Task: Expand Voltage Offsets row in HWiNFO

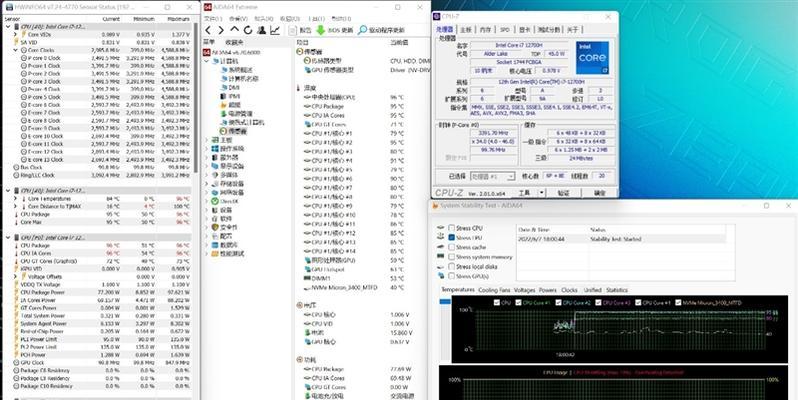Action: coord(16,277)
